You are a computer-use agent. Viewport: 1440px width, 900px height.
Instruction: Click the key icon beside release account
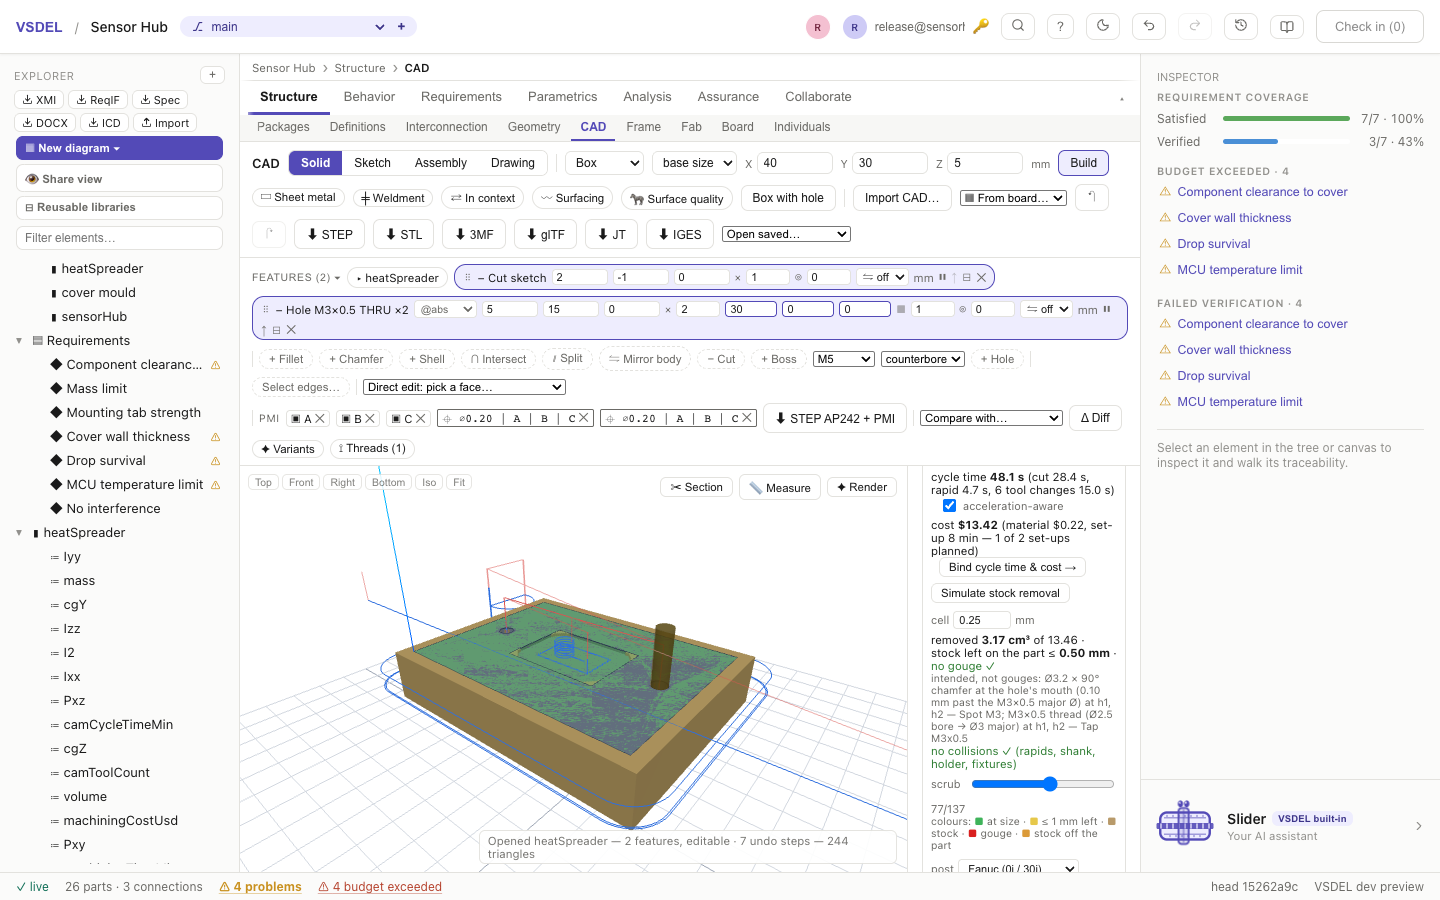[x=981, y=27]
